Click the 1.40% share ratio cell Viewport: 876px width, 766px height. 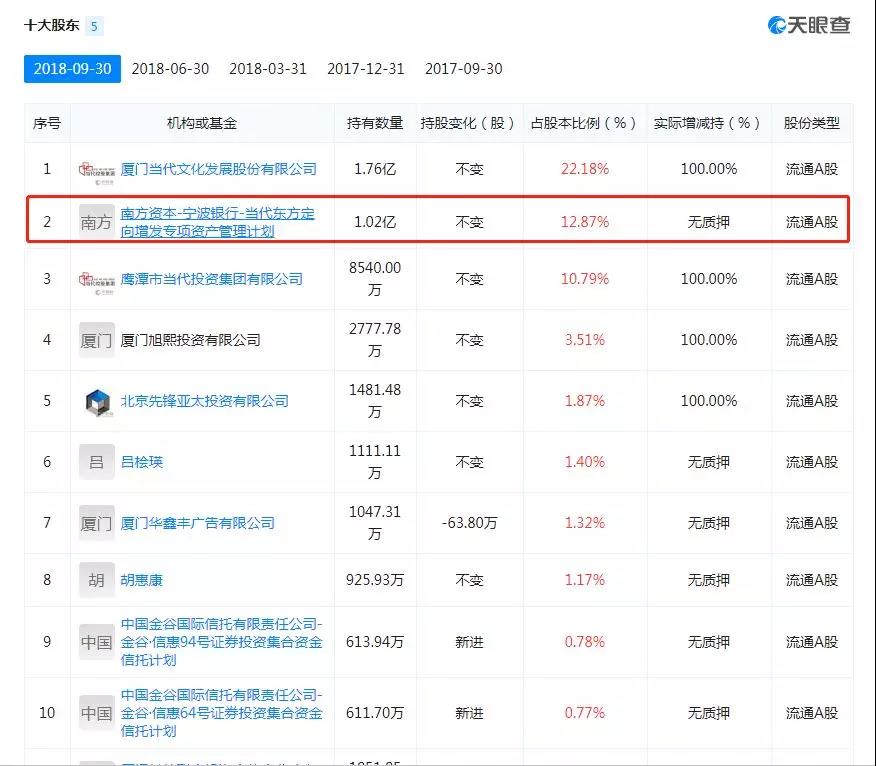[584, 462]
